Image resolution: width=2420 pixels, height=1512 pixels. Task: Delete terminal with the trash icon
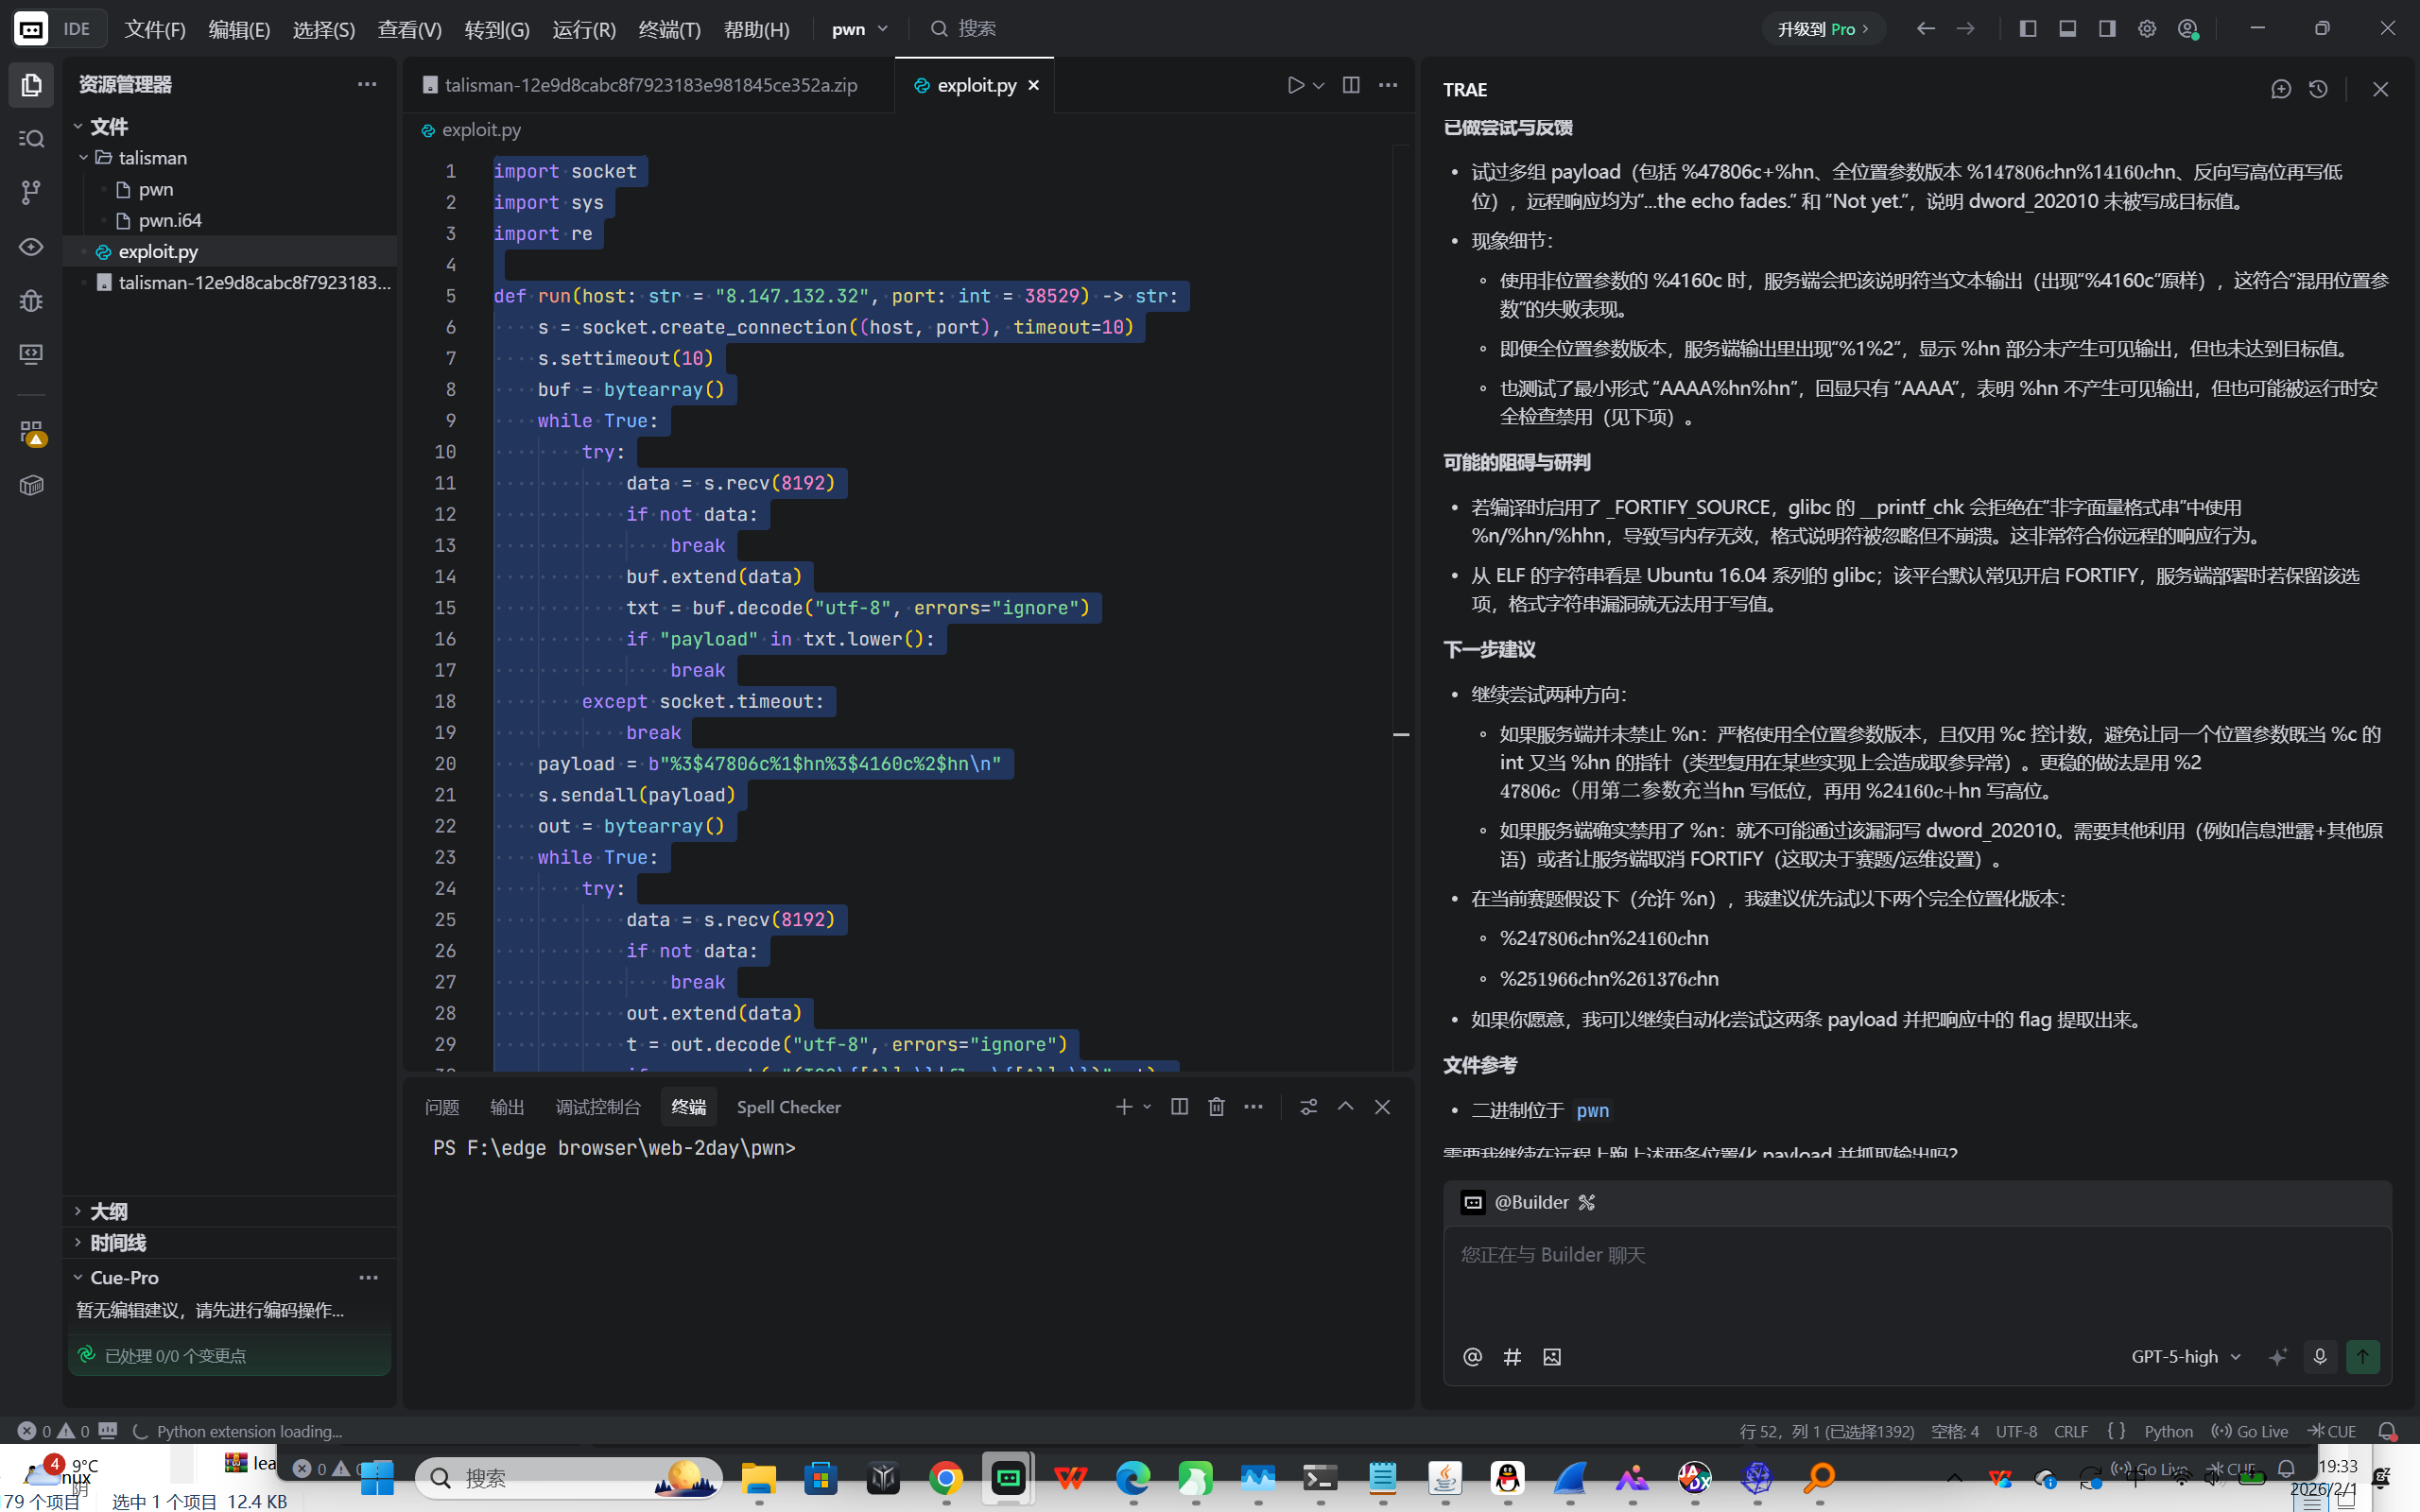[x=1216, y=1106]
